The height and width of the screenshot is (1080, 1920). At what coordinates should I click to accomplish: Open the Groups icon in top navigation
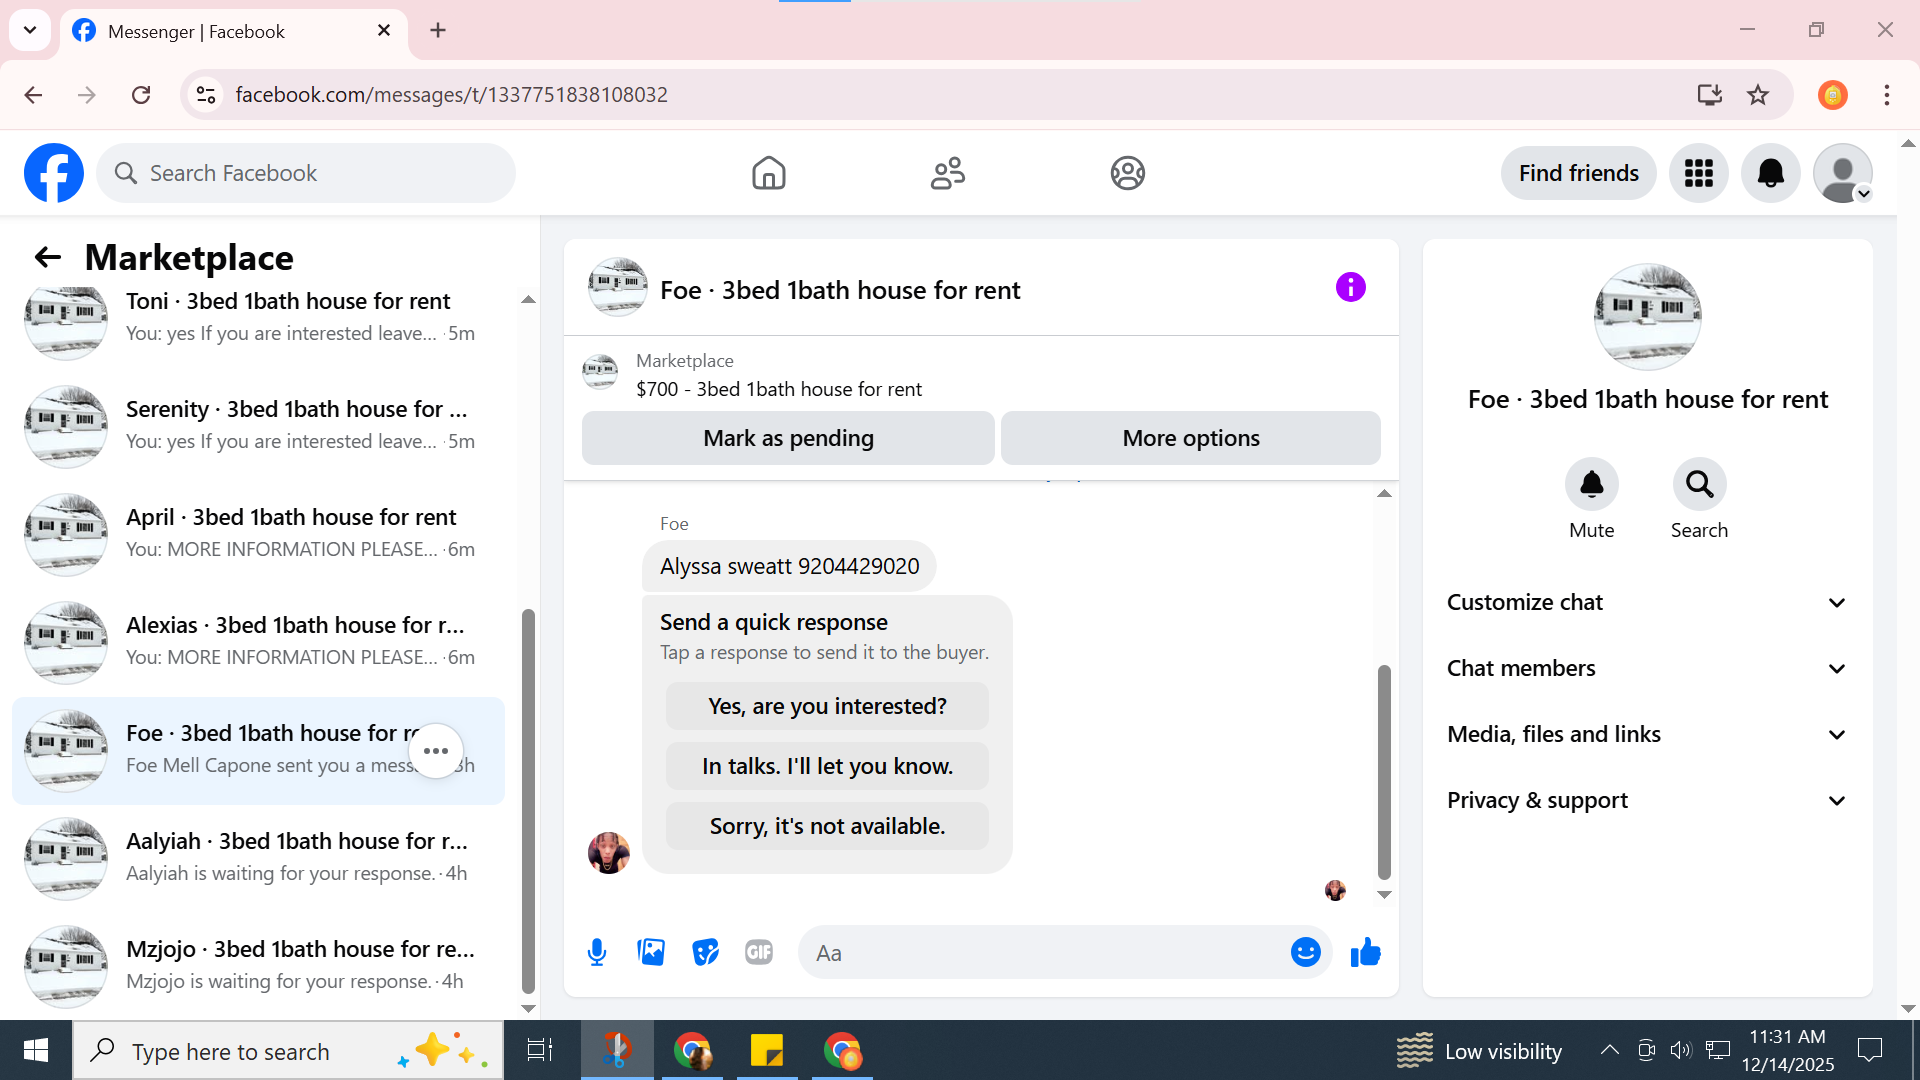click(x=1127, y=173)
